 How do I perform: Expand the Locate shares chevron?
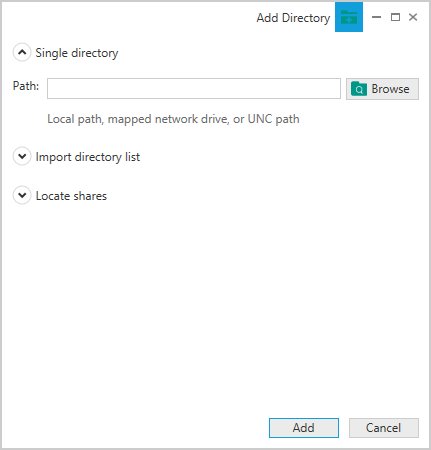pos(22,195)
